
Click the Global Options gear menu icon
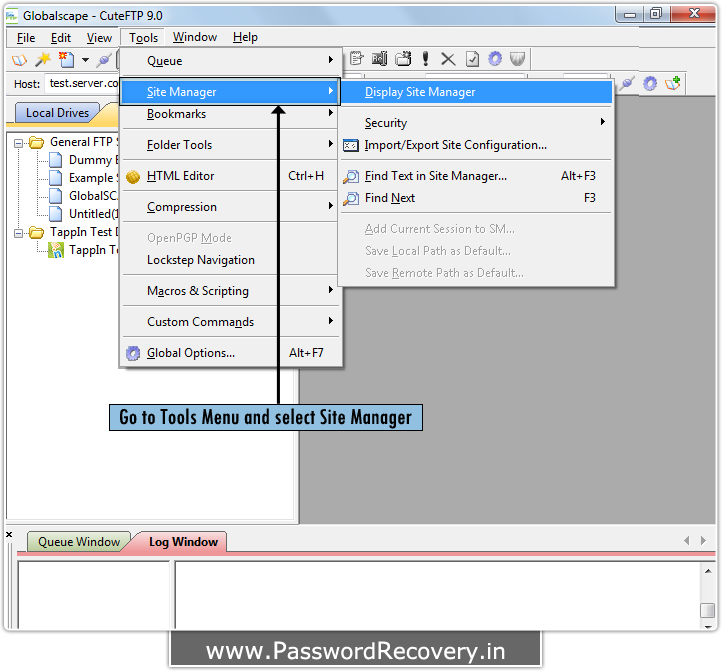(x=133, y=353)
